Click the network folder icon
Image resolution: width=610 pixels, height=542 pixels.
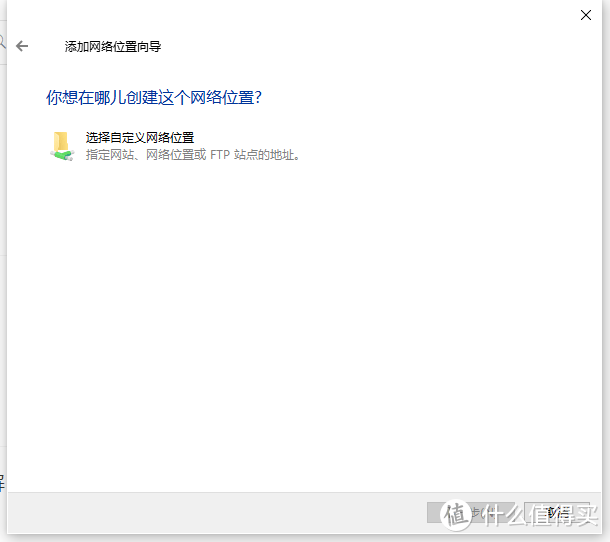coord(62,146)
